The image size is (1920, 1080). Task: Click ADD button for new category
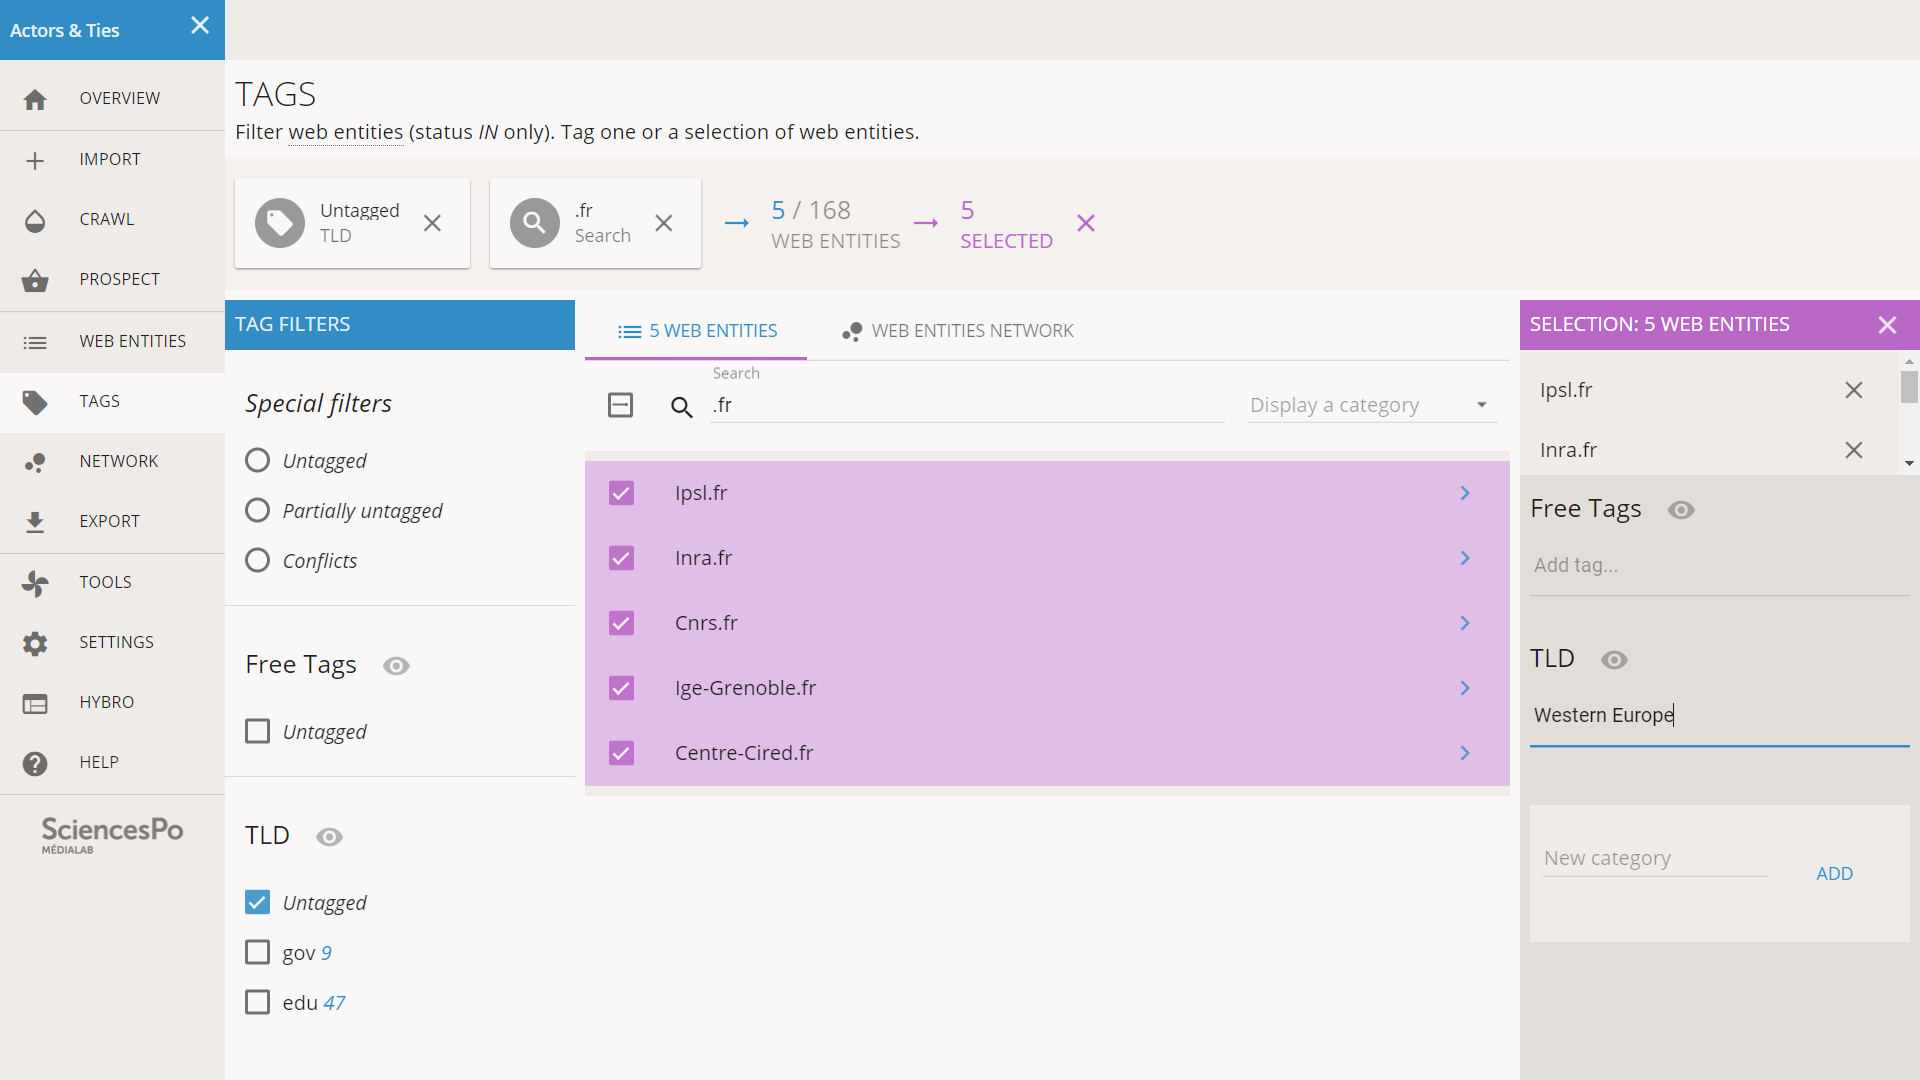1834,873
